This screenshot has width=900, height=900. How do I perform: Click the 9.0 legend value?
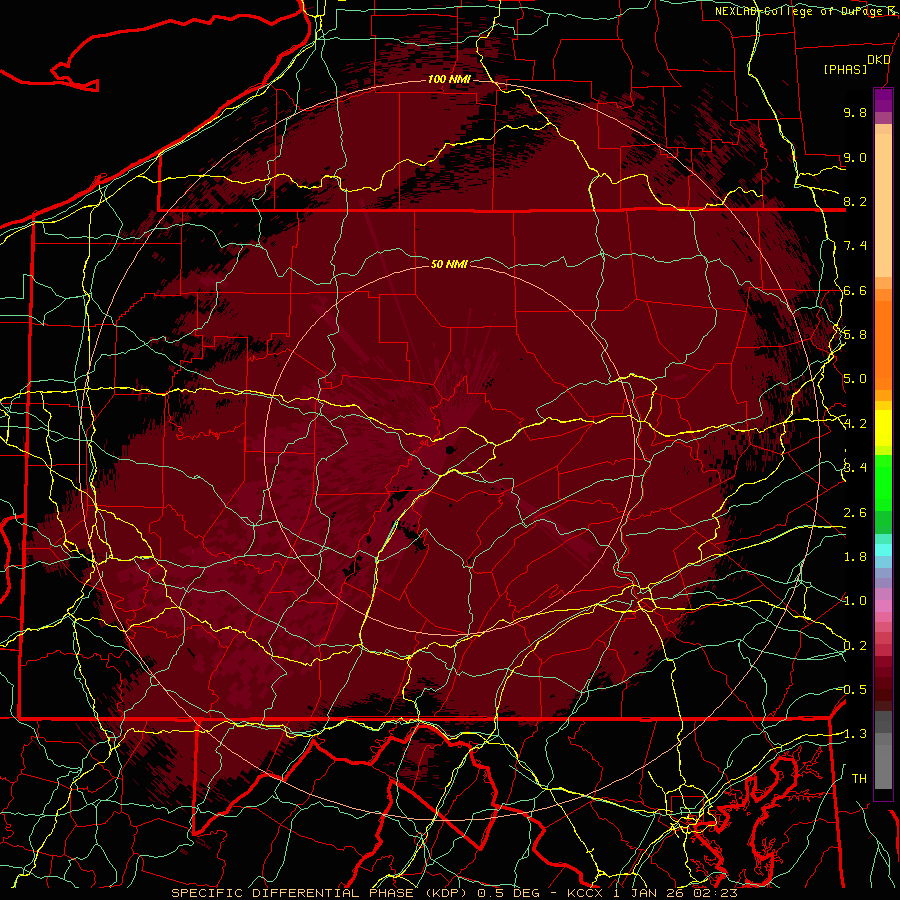coord(855,157)
